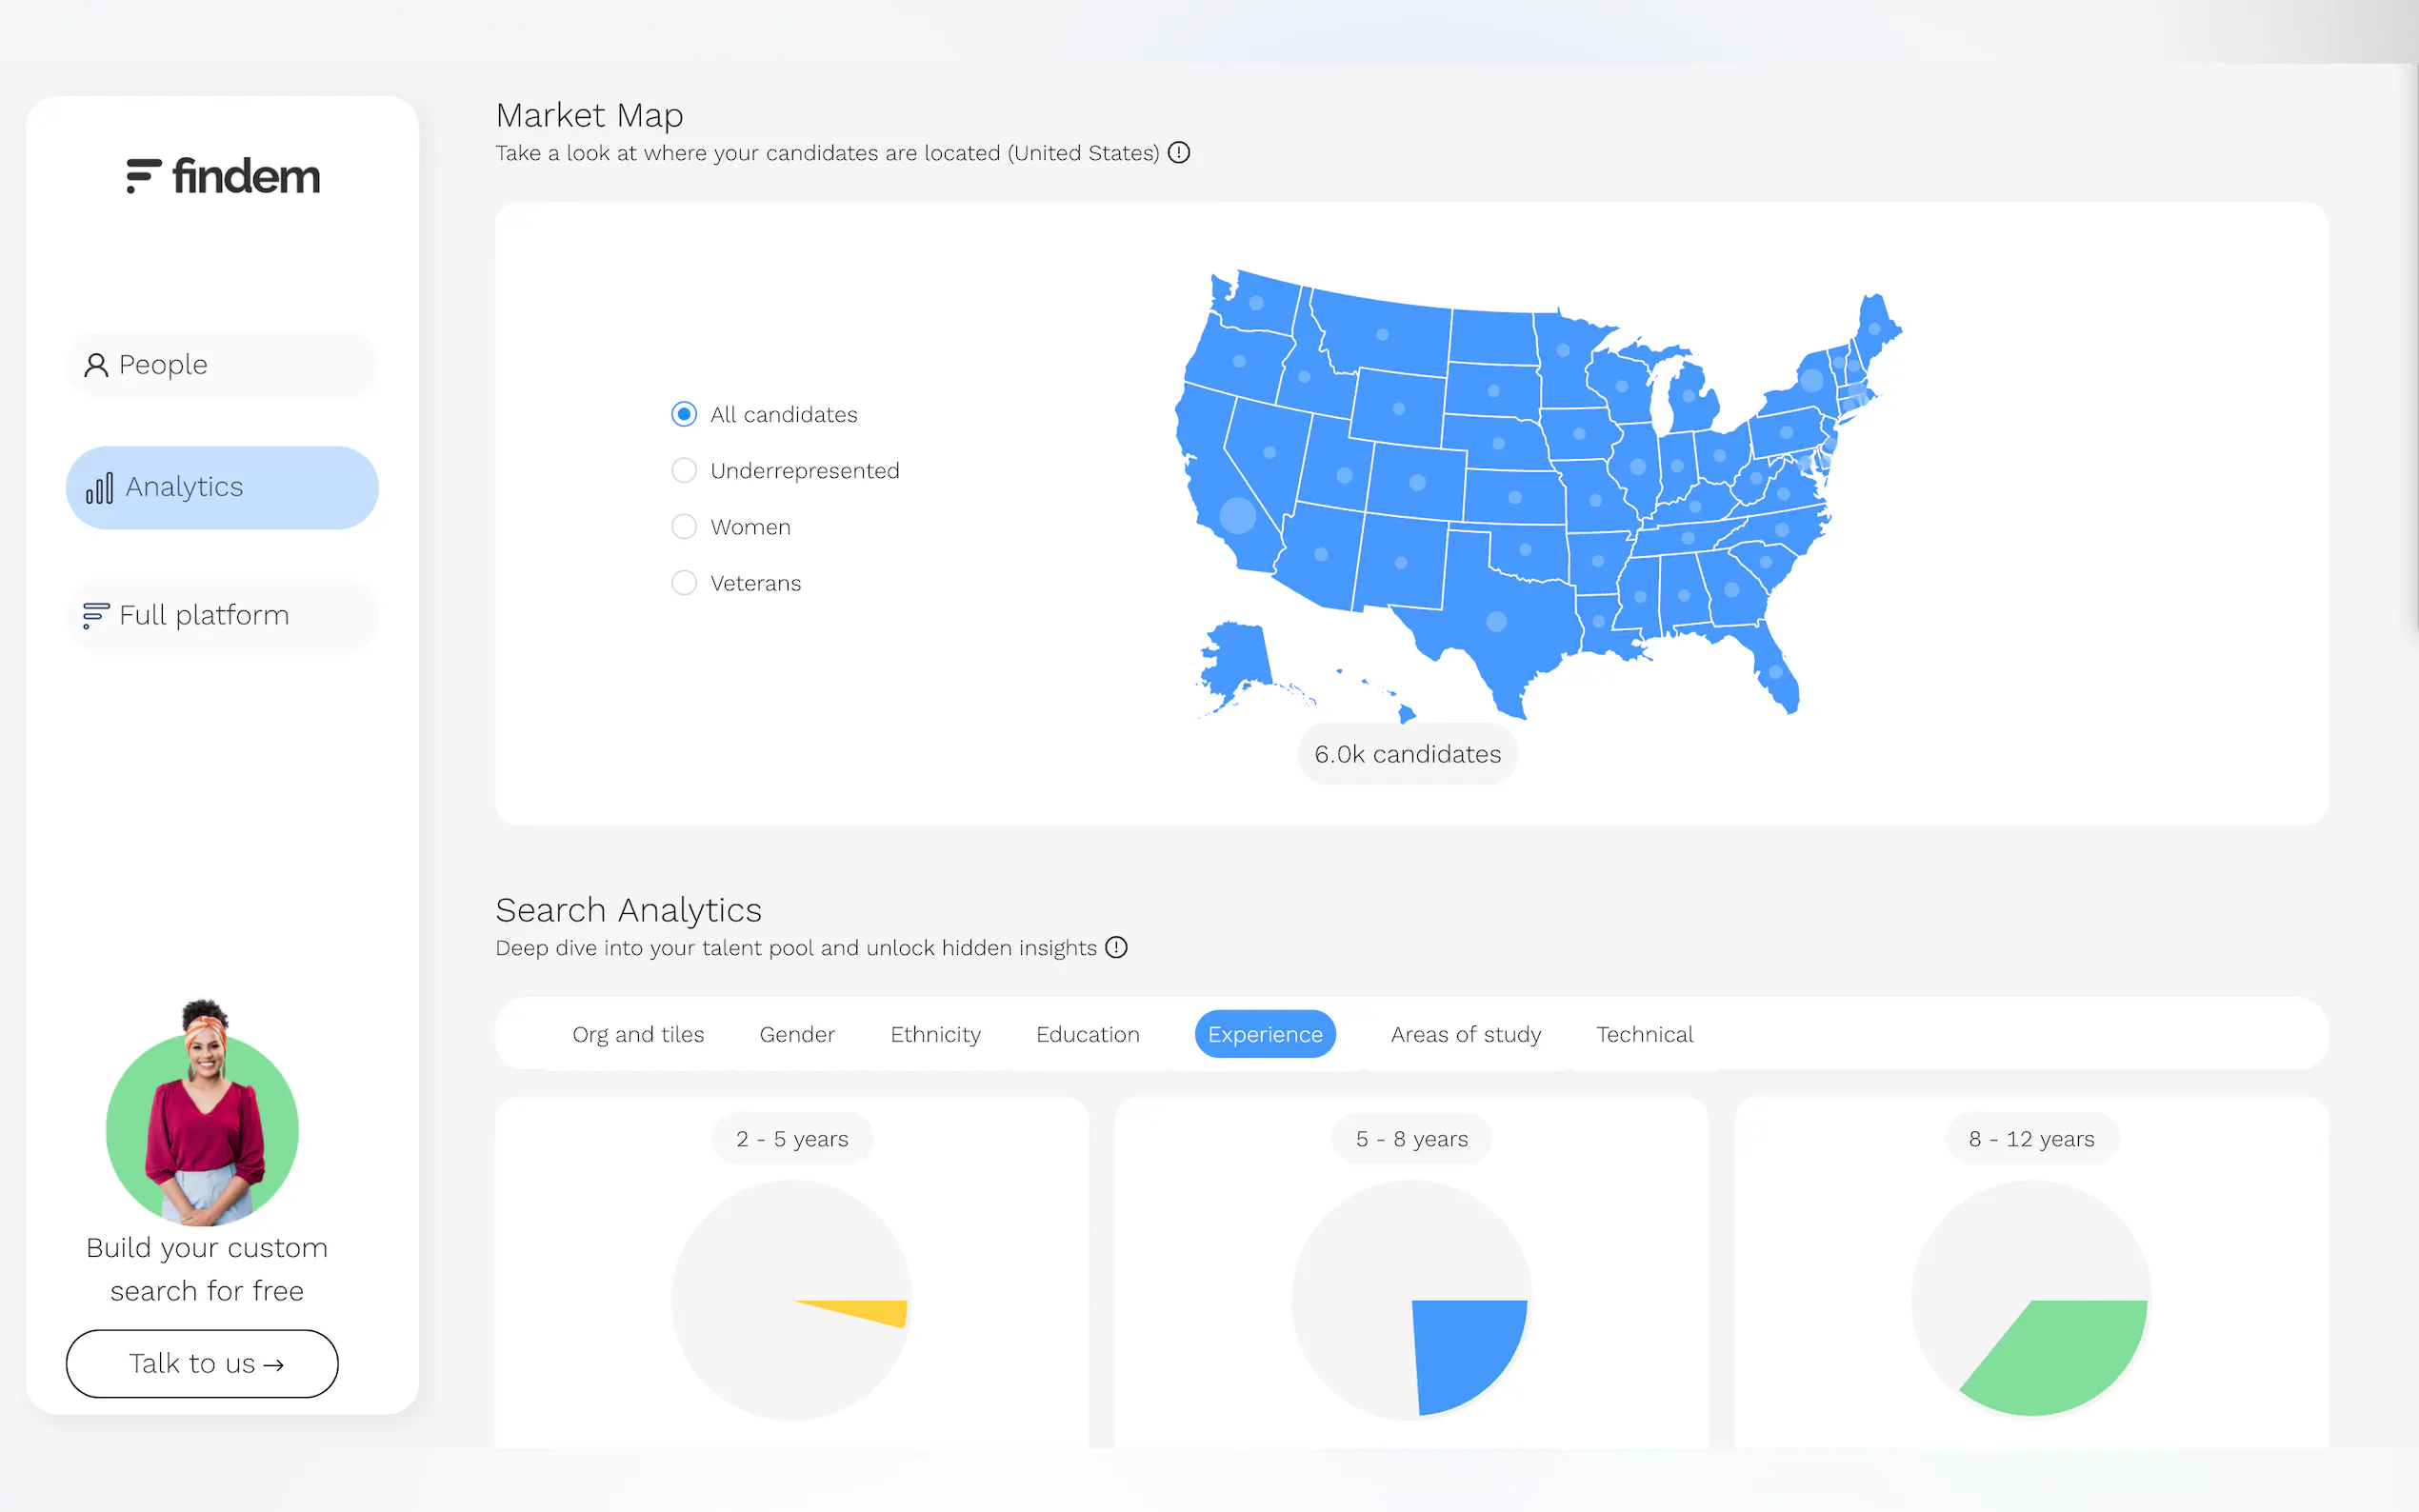Viewport: 2419px width, 1512px height.
Task: Click the Search Analytics info icon
Action: pos(1116,947)
